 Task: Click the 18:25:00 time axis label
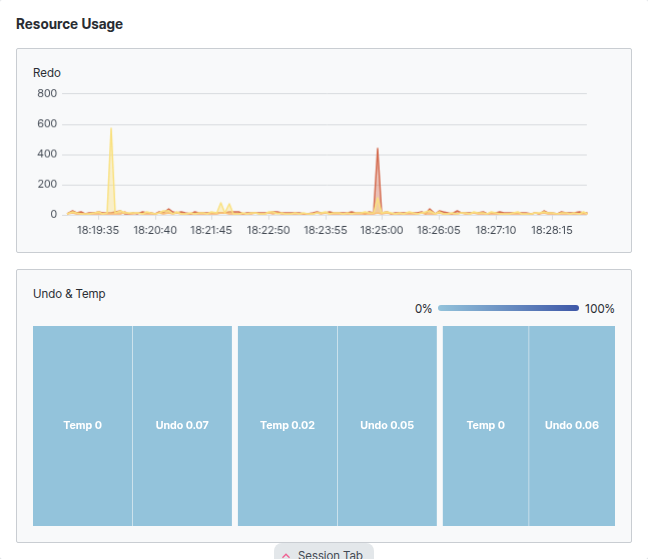point(381,230)
